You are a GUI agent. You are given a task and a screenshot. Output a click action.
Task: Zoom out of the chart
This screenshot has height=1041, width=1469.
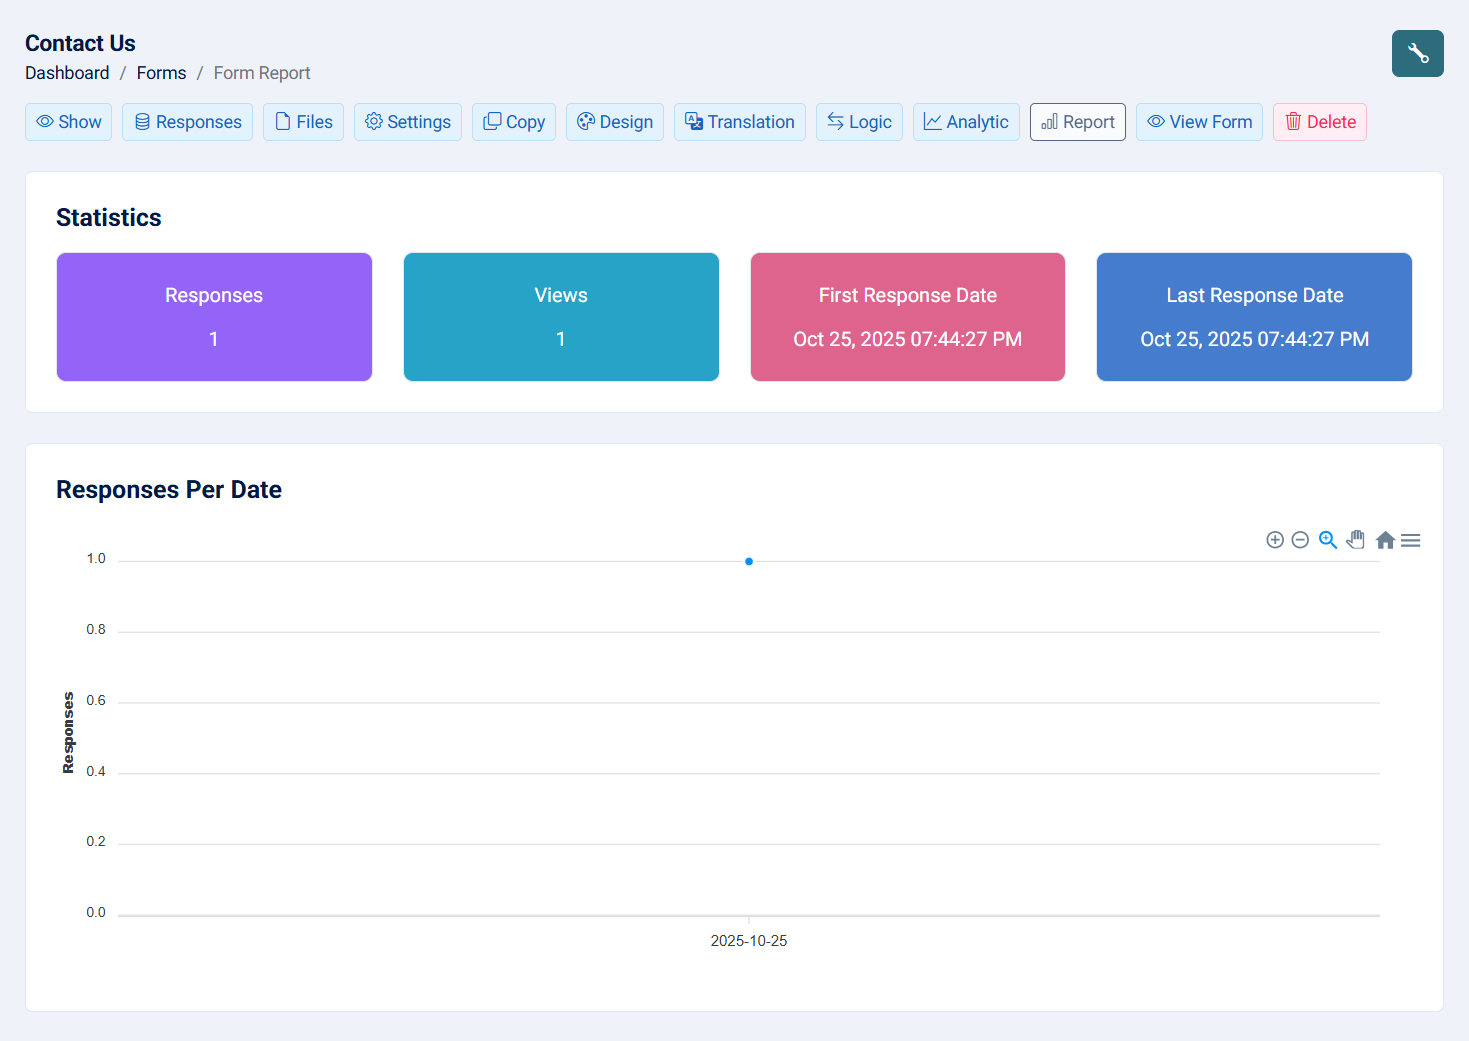(1300, 540)
